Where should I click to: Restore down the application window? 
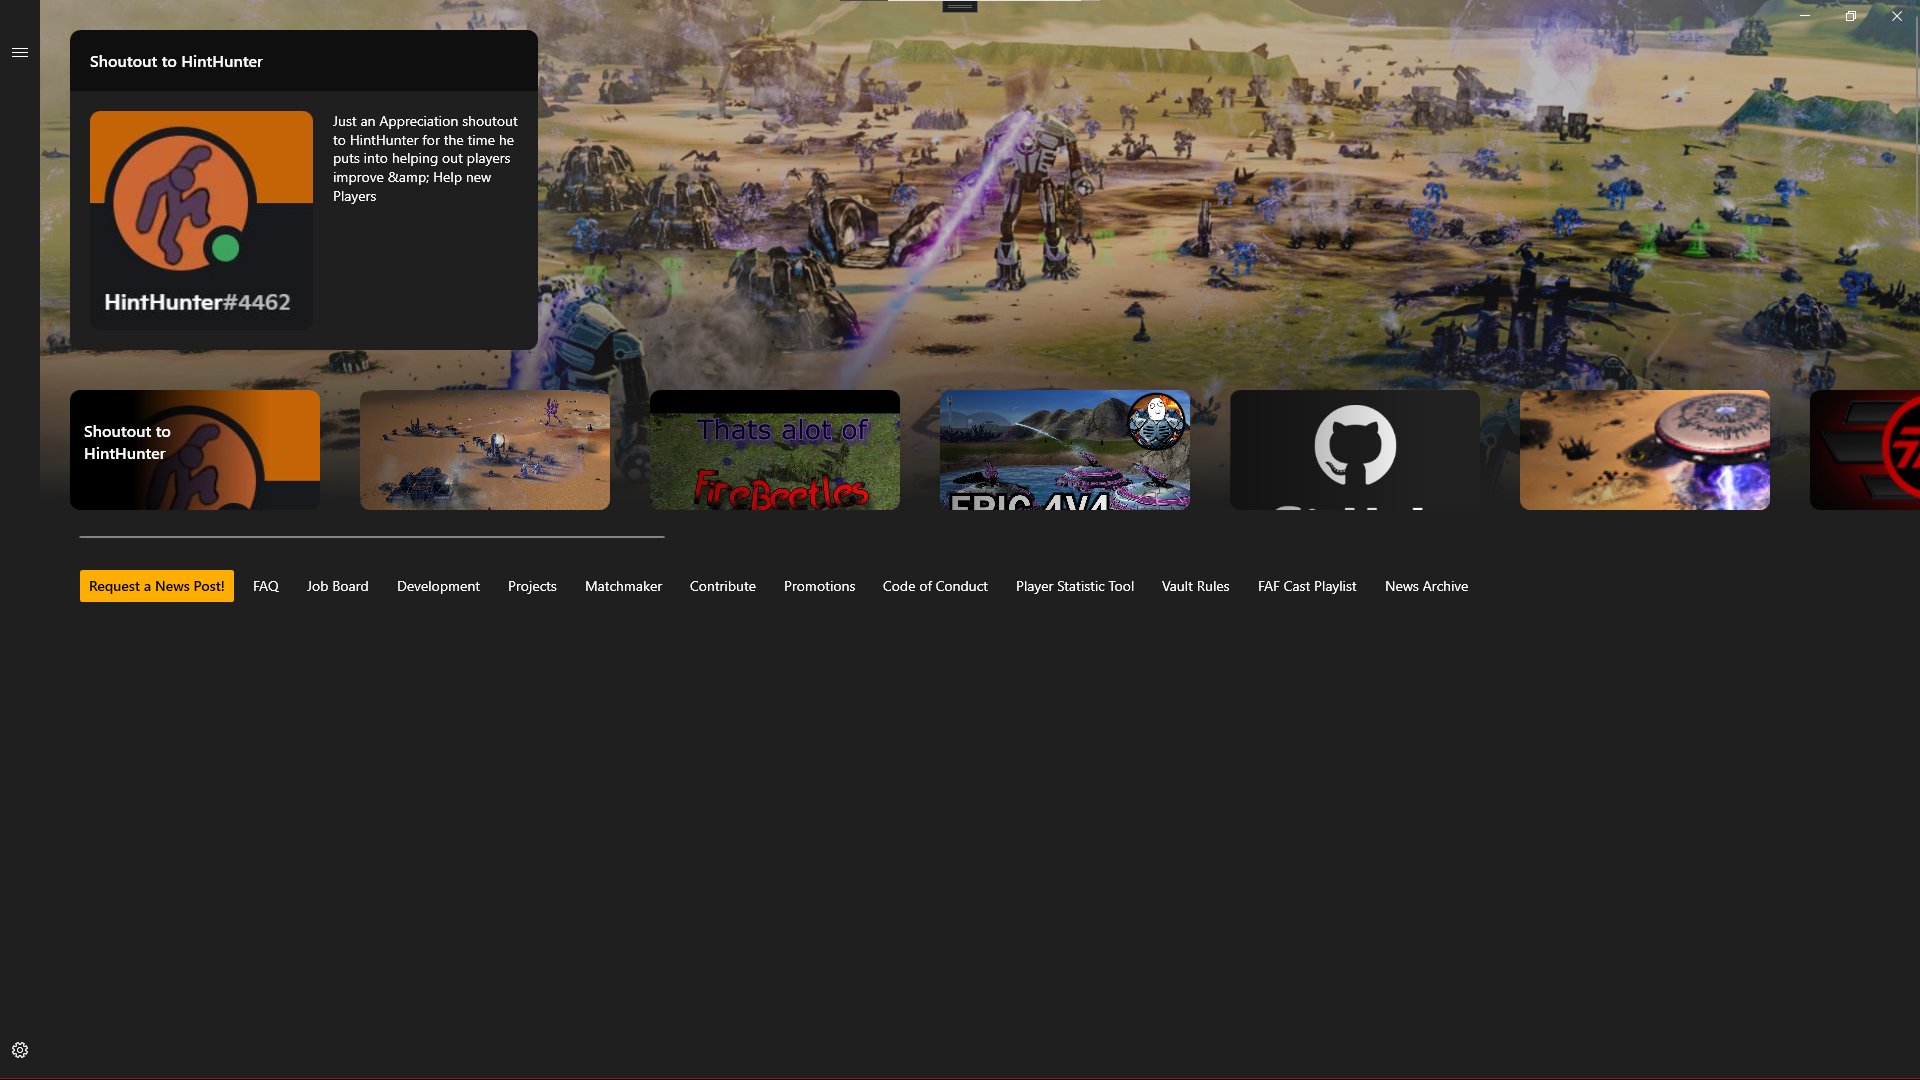(x=1851, y=16)
